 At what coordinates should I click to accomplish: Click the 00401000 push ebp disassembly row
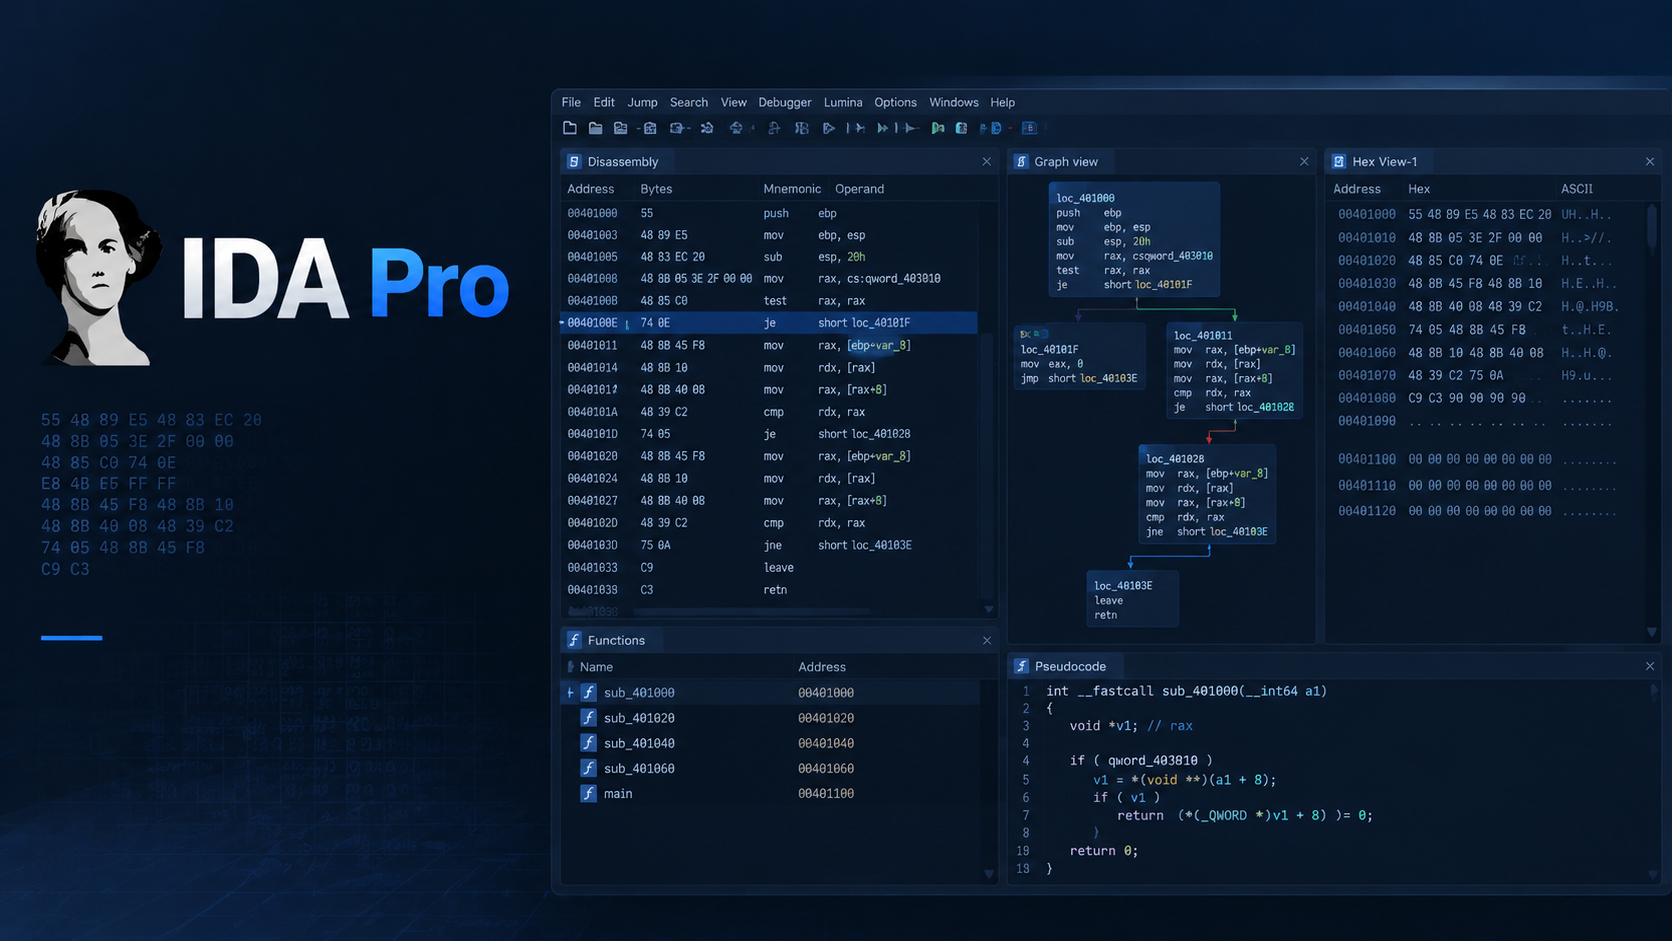tap(769, 213)
